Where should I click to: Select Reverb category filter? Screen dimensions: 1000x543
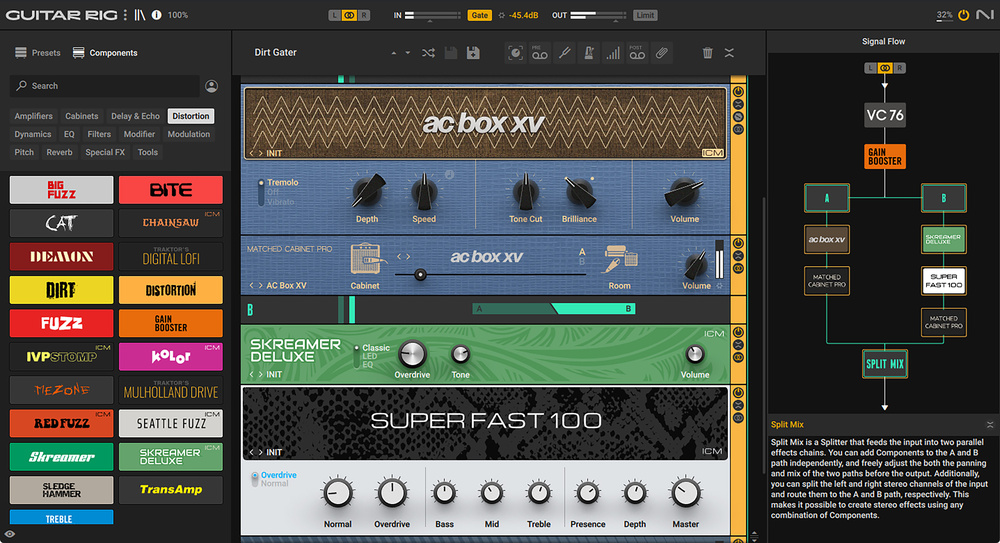coord(59,152)
